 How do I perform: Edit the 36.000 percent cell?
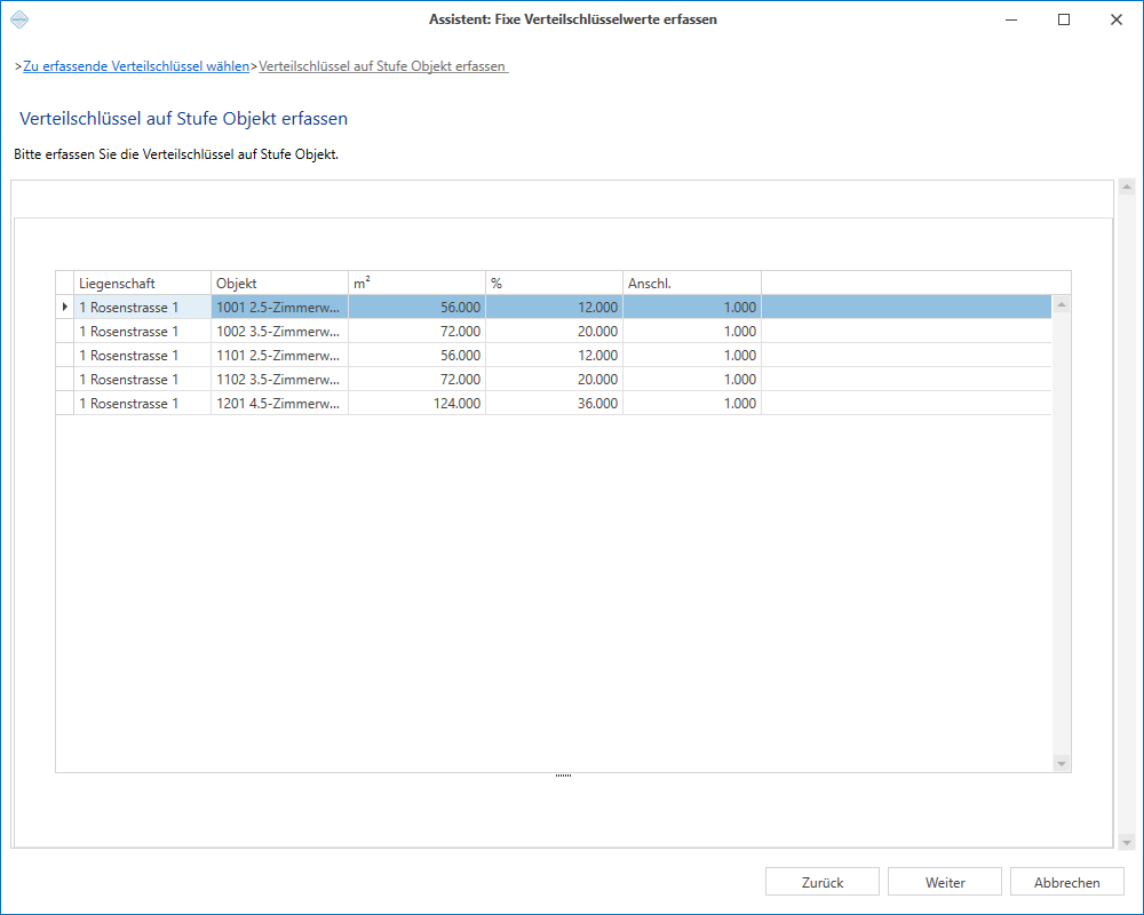coord(554,404)
